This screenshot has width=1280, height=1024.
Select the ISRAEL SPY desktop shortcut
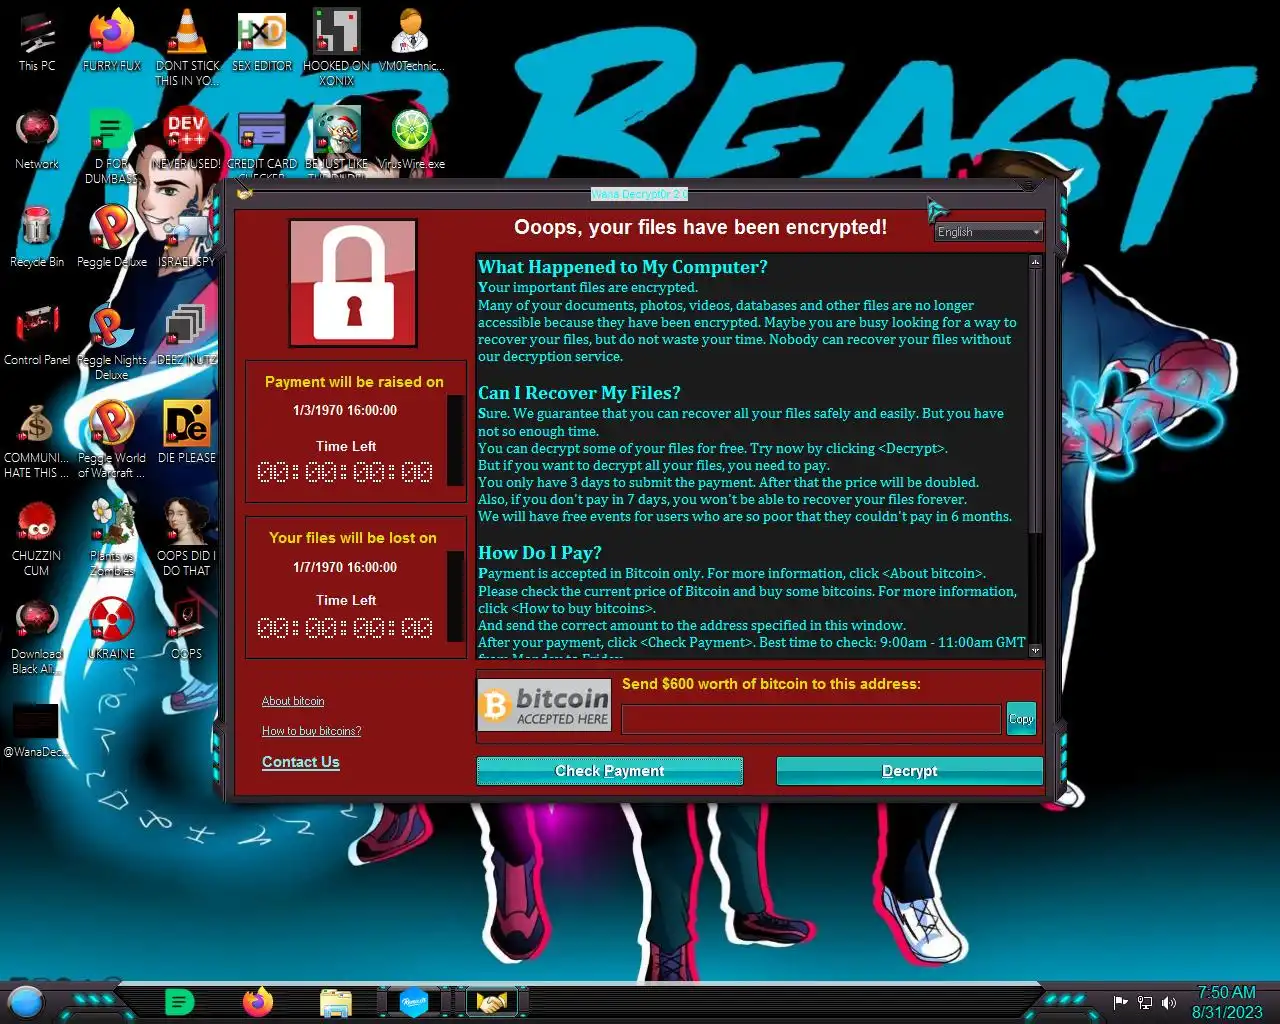[186, 236]
